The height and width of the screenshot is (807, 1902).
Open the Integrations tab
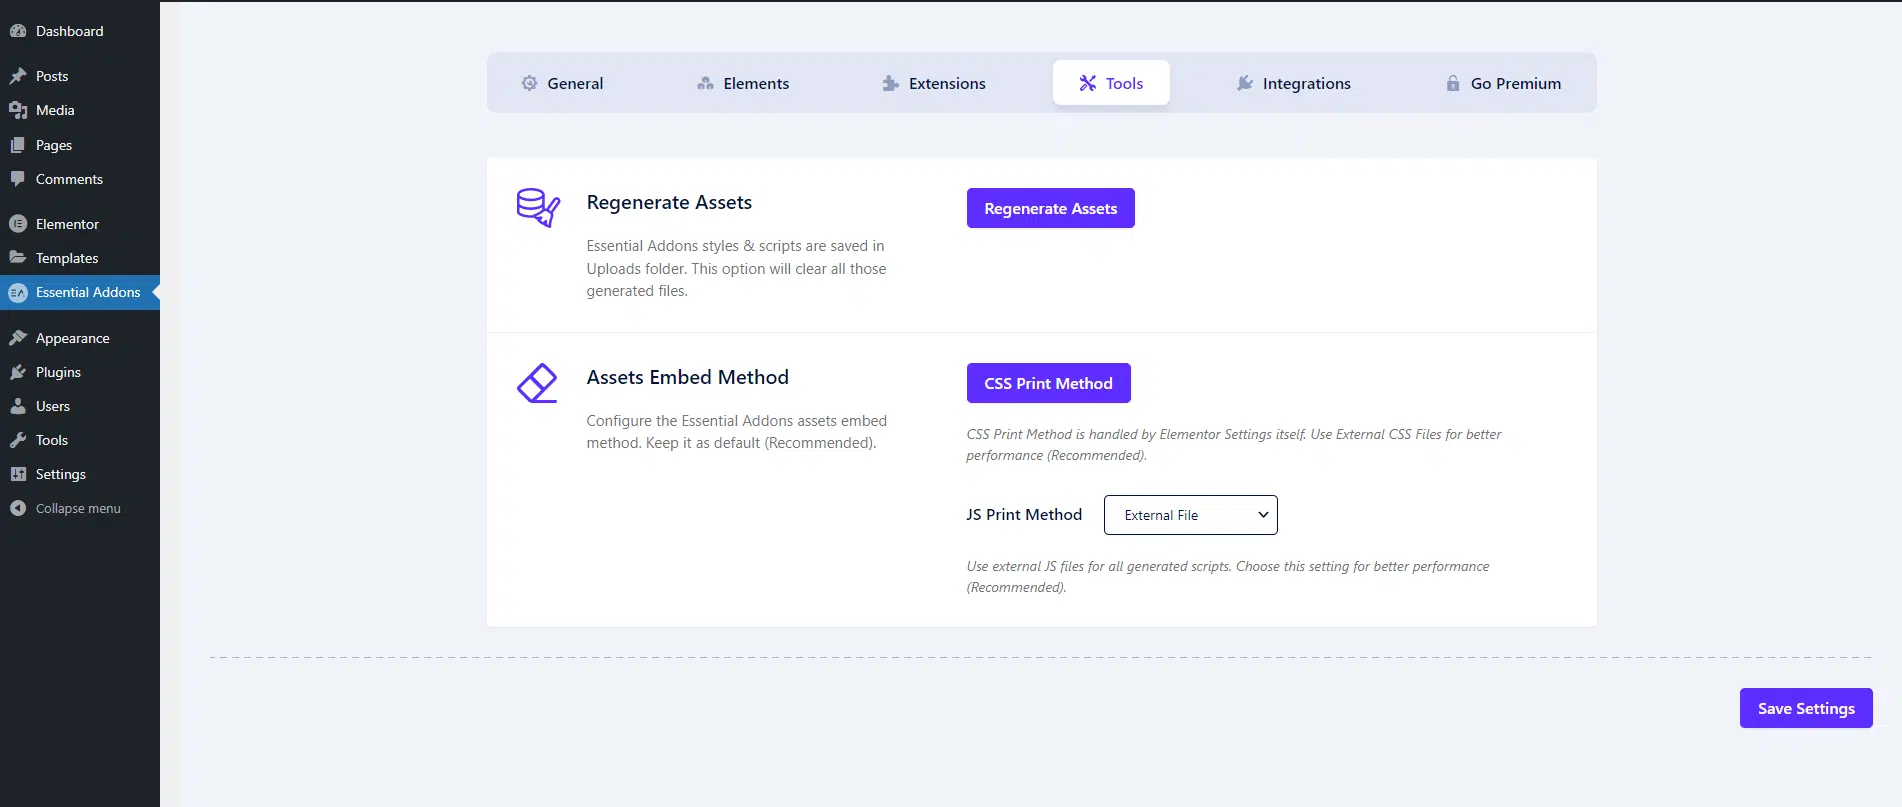point(1294,83)
